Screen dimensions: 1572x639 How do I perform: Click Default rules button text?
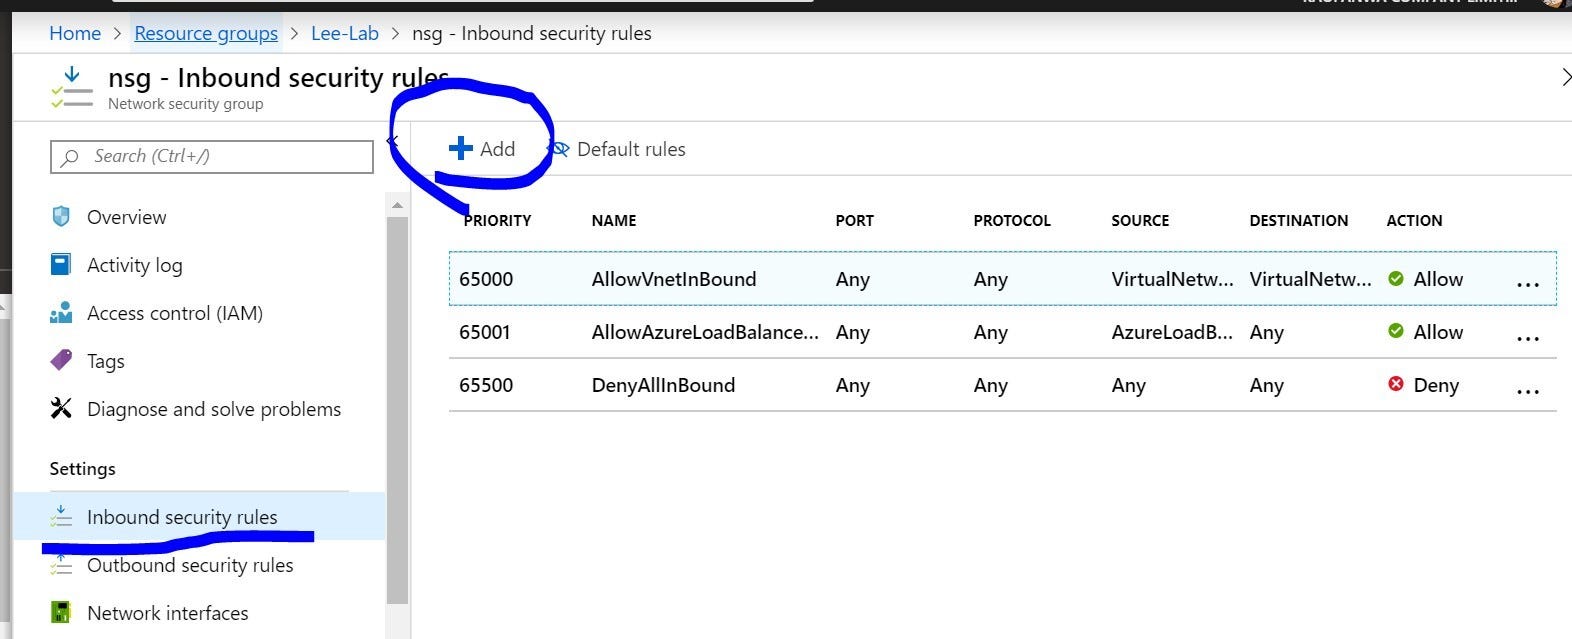631,149
